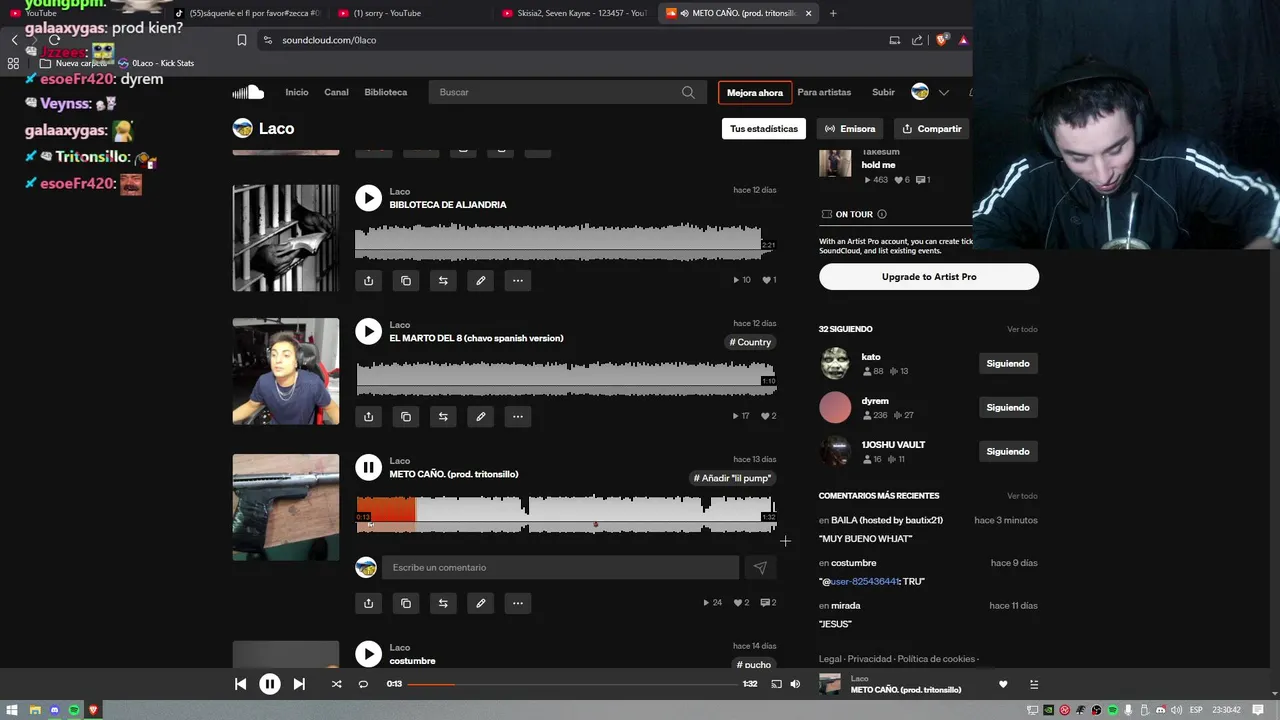Repost EL MARTO DEL 8 track

(443, 417)
